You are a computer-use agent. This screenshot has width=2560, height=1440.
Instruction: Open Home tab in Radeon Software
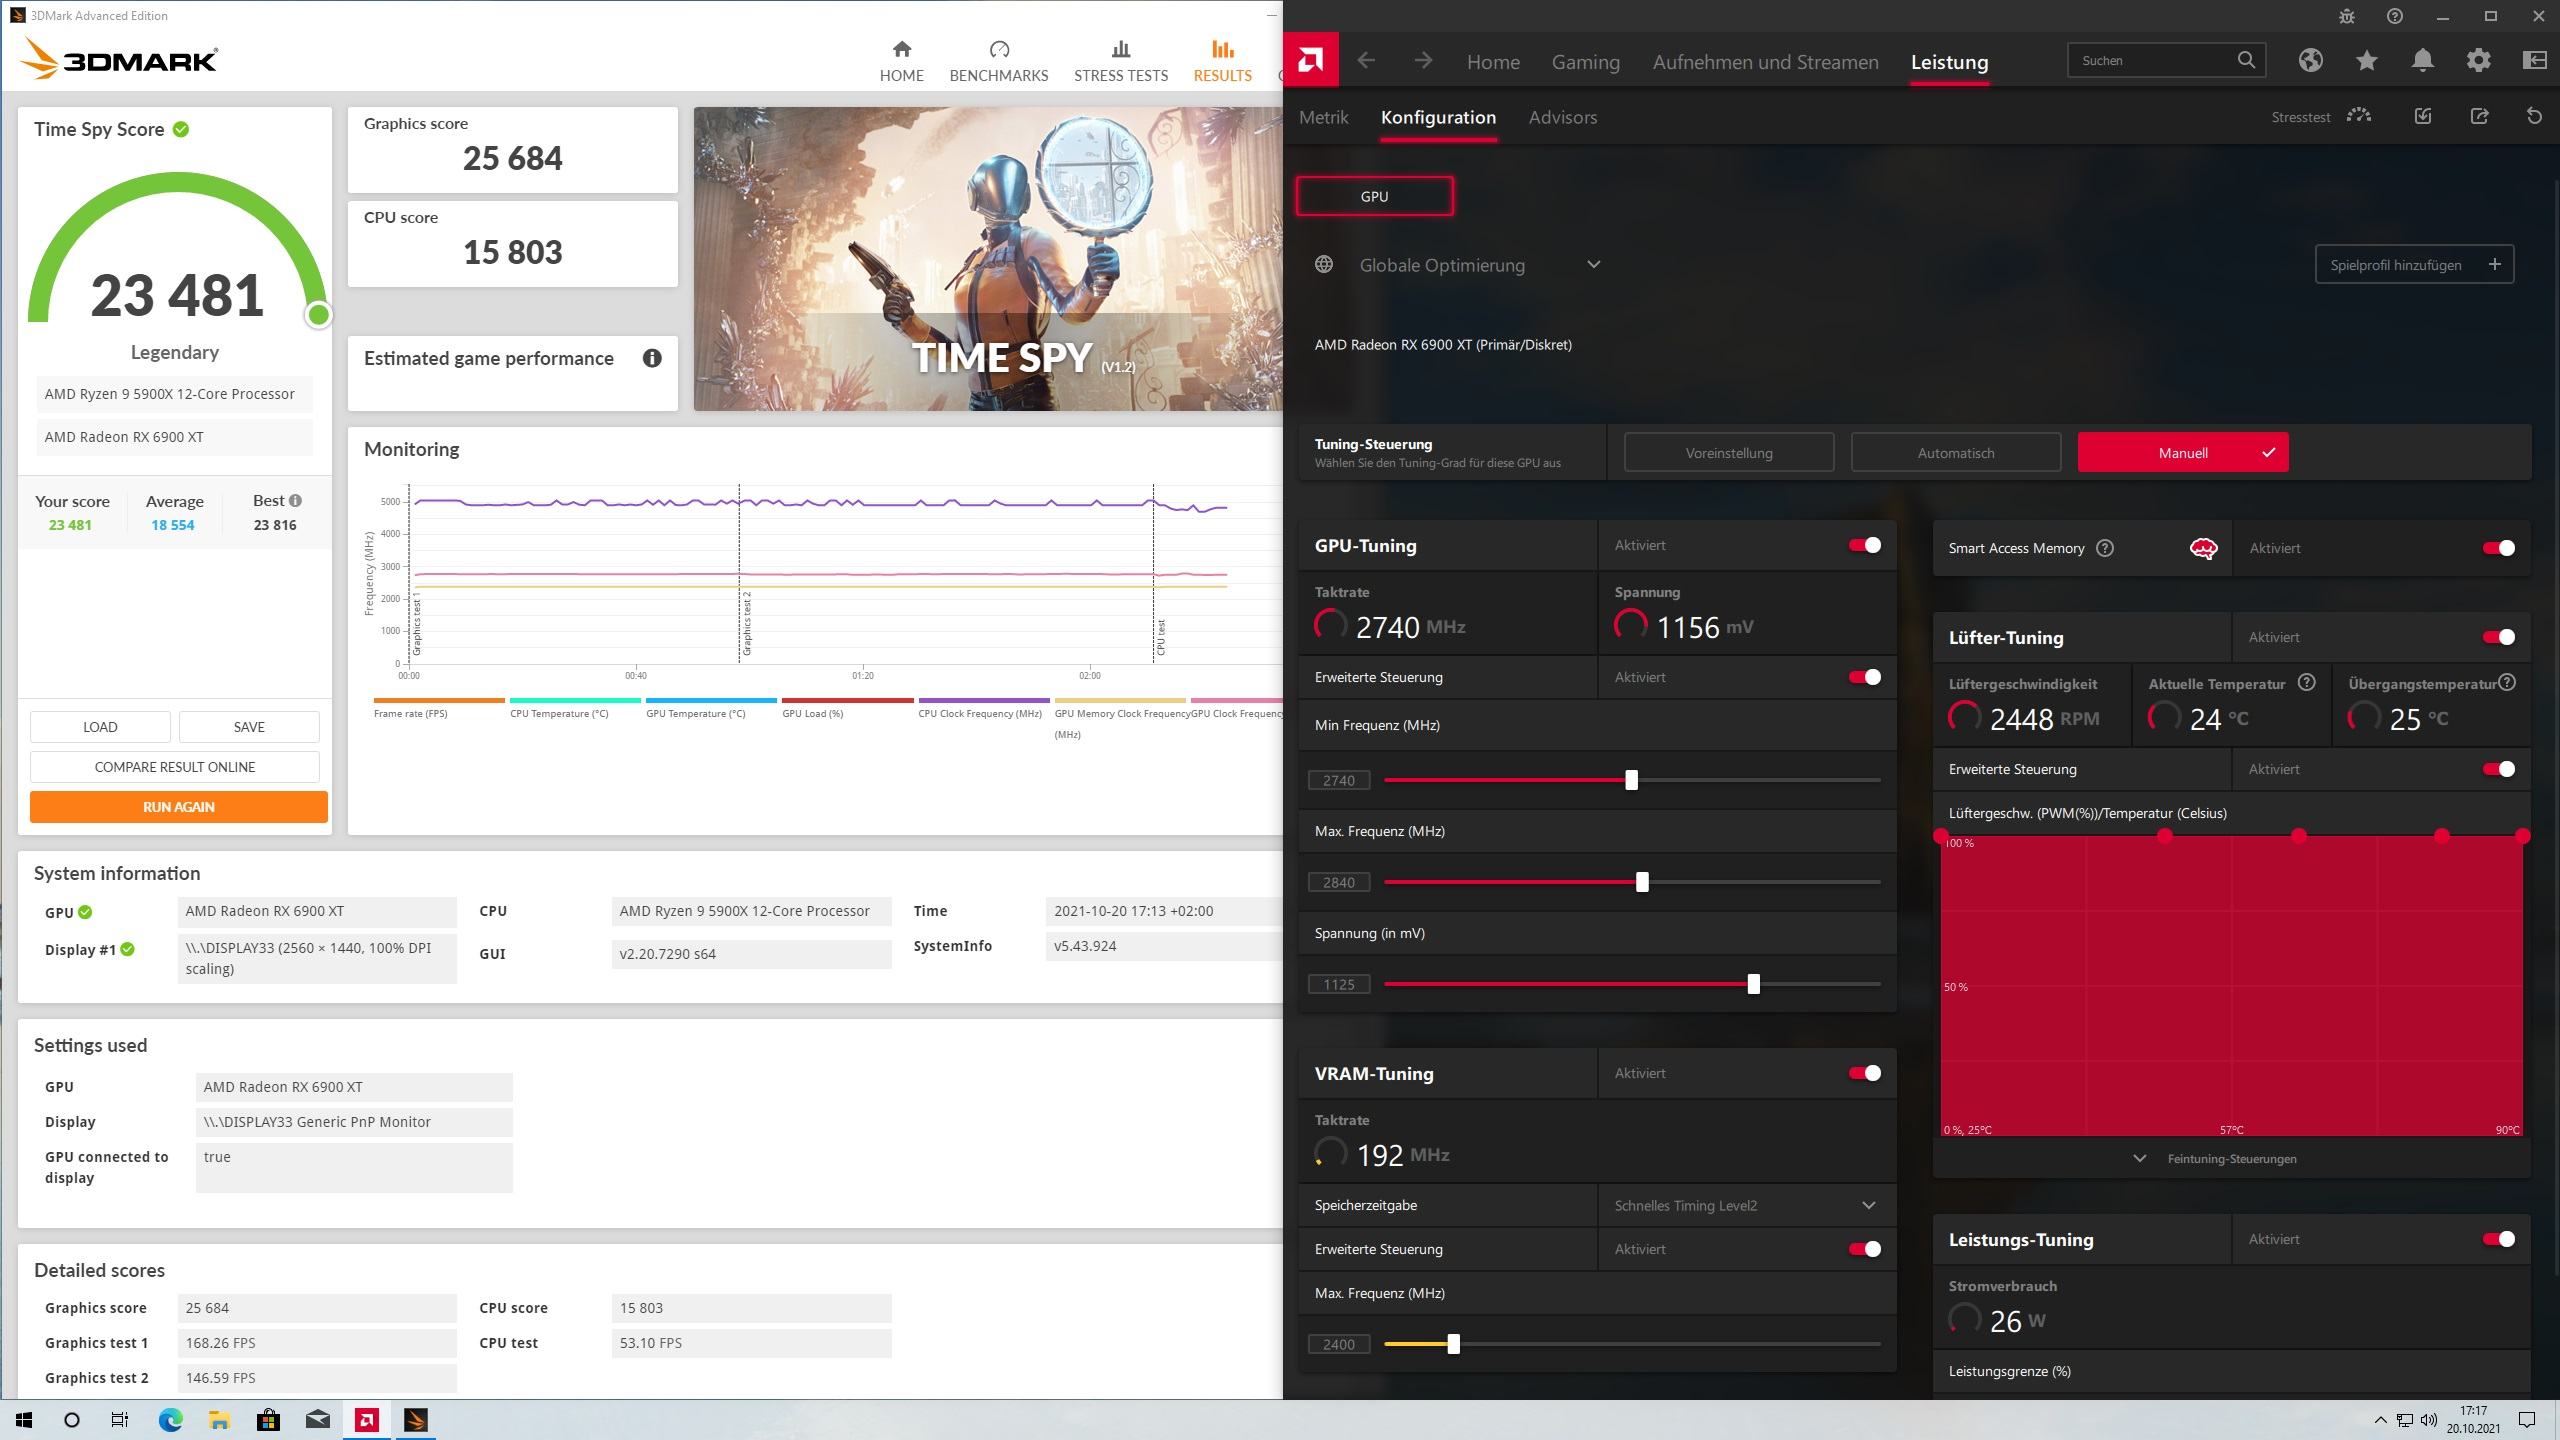point(1493,62)
